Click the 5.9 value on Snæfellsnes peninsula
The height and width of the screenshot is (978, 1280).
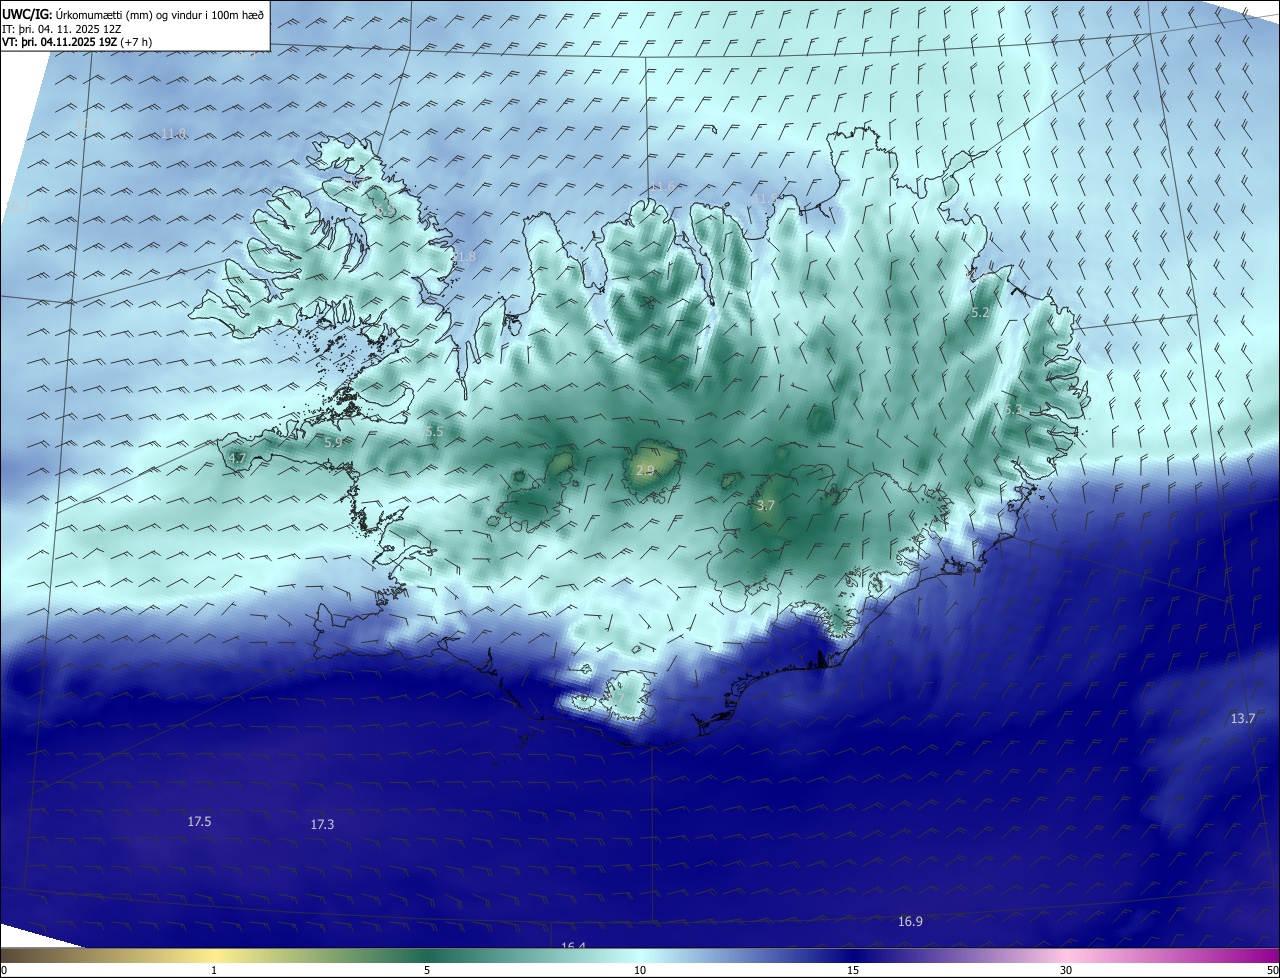point(334,441)
